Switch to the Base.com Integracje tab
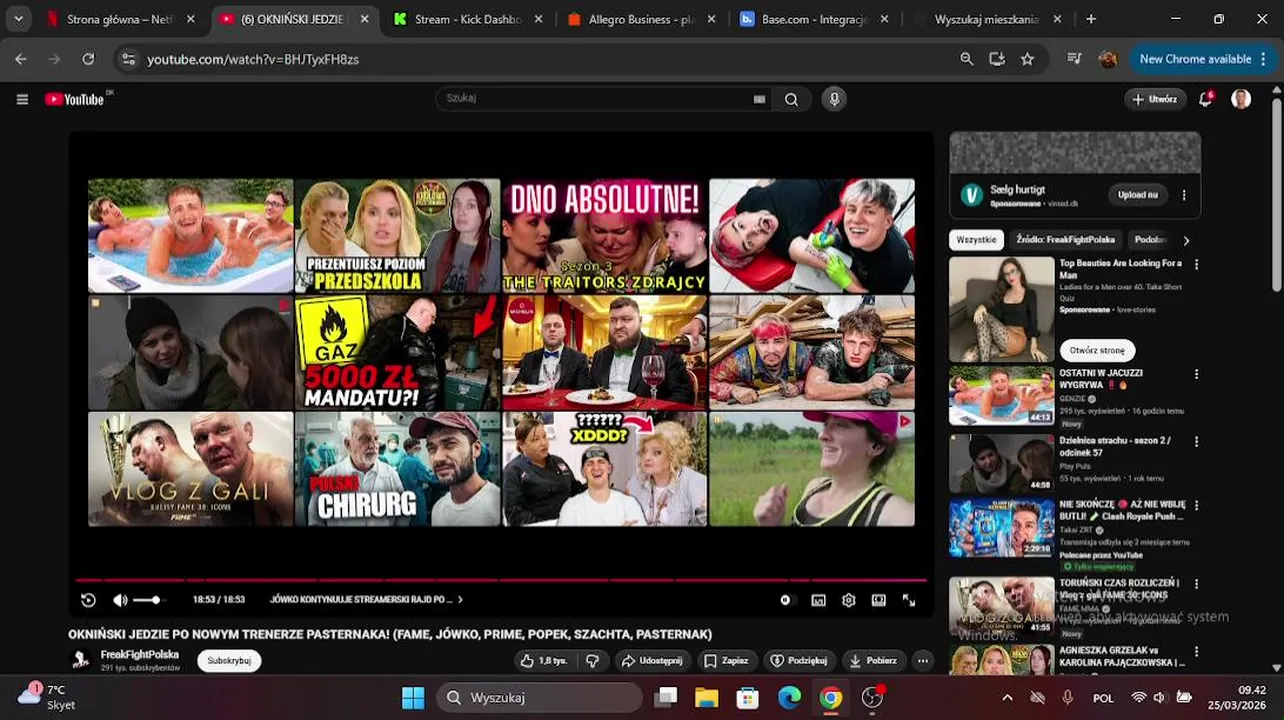1284x720 pixels. tap(815, 19)
